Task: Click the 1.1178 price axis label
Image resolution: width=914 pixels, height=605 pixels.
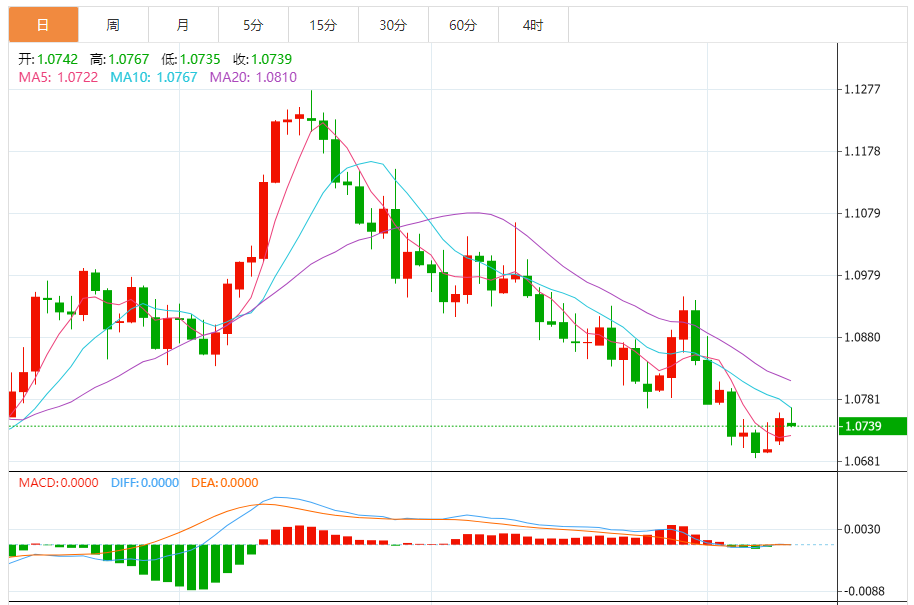Action: pos(862,152)
